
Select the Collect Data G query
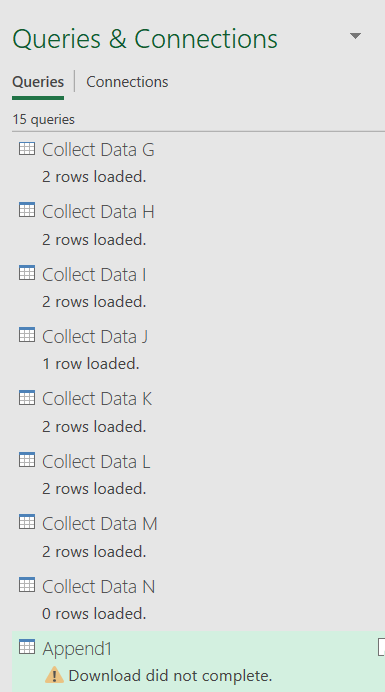(x=199, y=162)
